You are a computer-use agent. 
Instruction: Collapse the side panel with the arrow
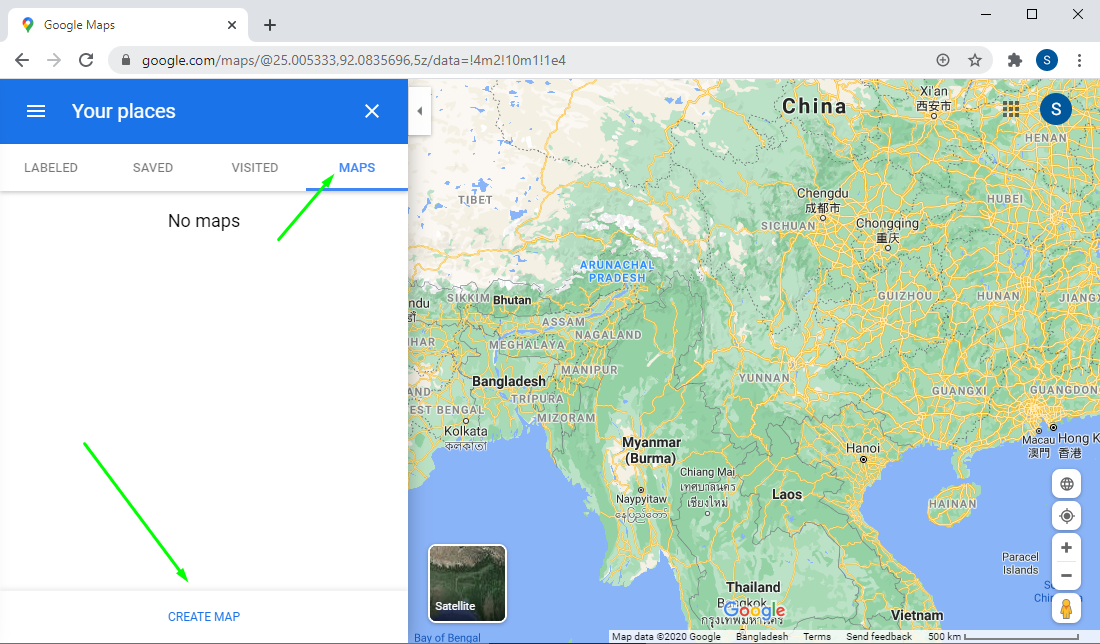coord(420,111)
